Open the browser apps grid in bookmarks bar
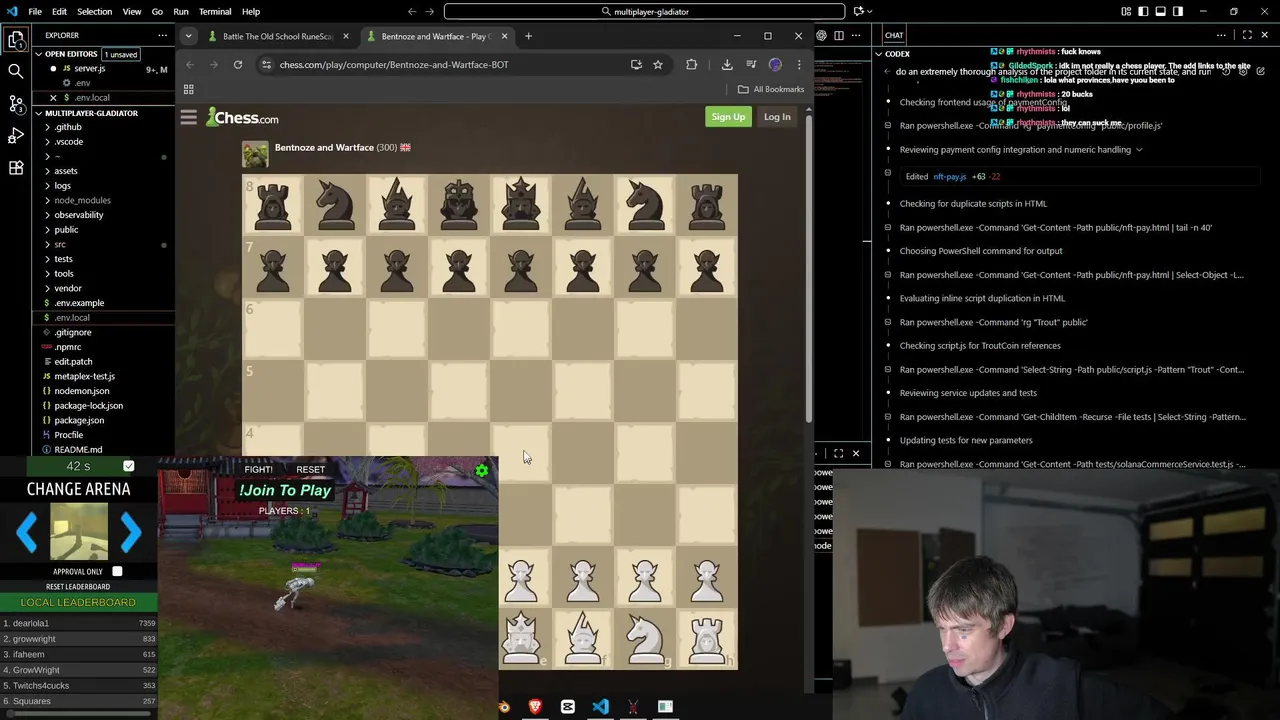This screenshot has width=1280, height=720. coord(188,89)
